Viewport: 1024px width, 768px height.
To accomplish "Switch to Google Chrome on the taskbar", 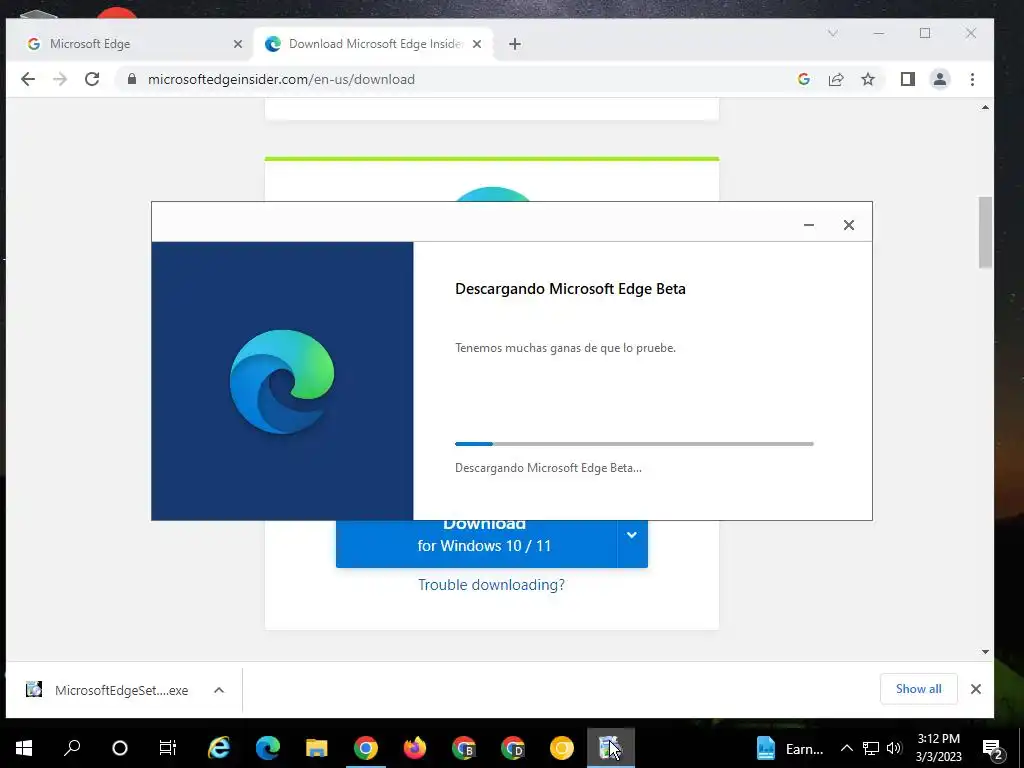I will click(x=366, y=748).
